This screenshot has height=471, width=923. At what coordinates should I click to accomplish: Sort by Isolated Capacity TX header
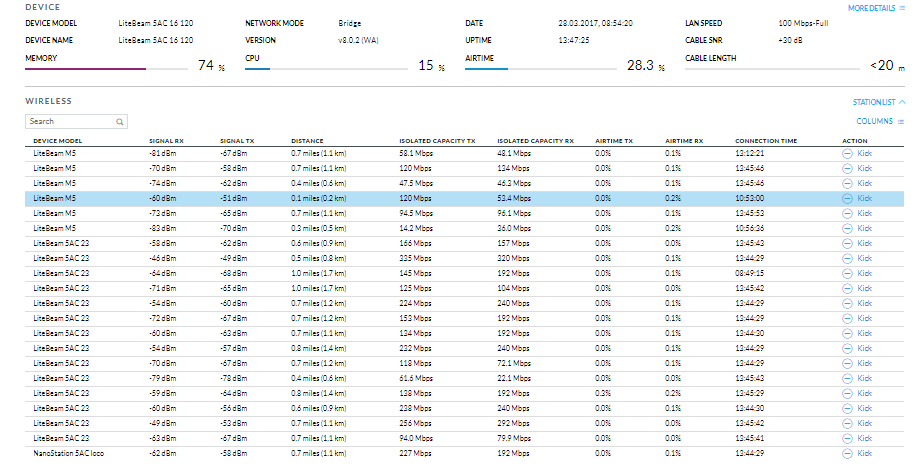pos(437,141)
